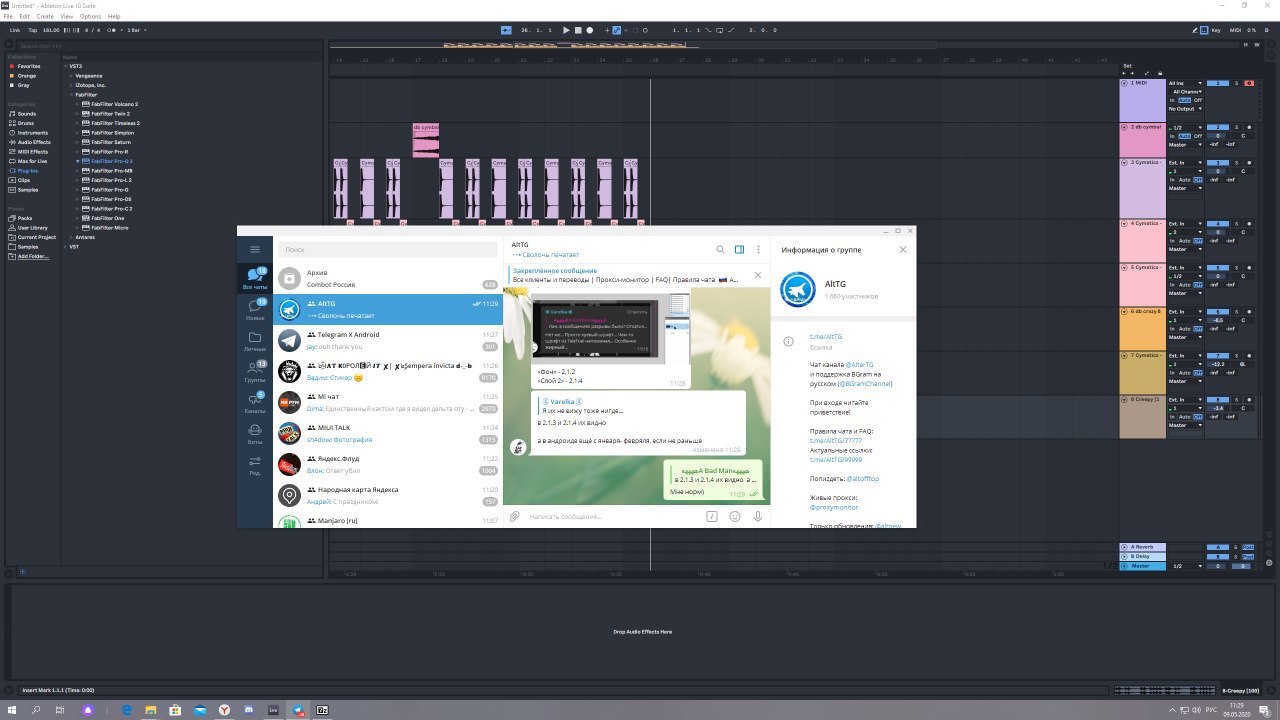
Task: Open the '@AlterTG' channel link
Action: [860, 365]
